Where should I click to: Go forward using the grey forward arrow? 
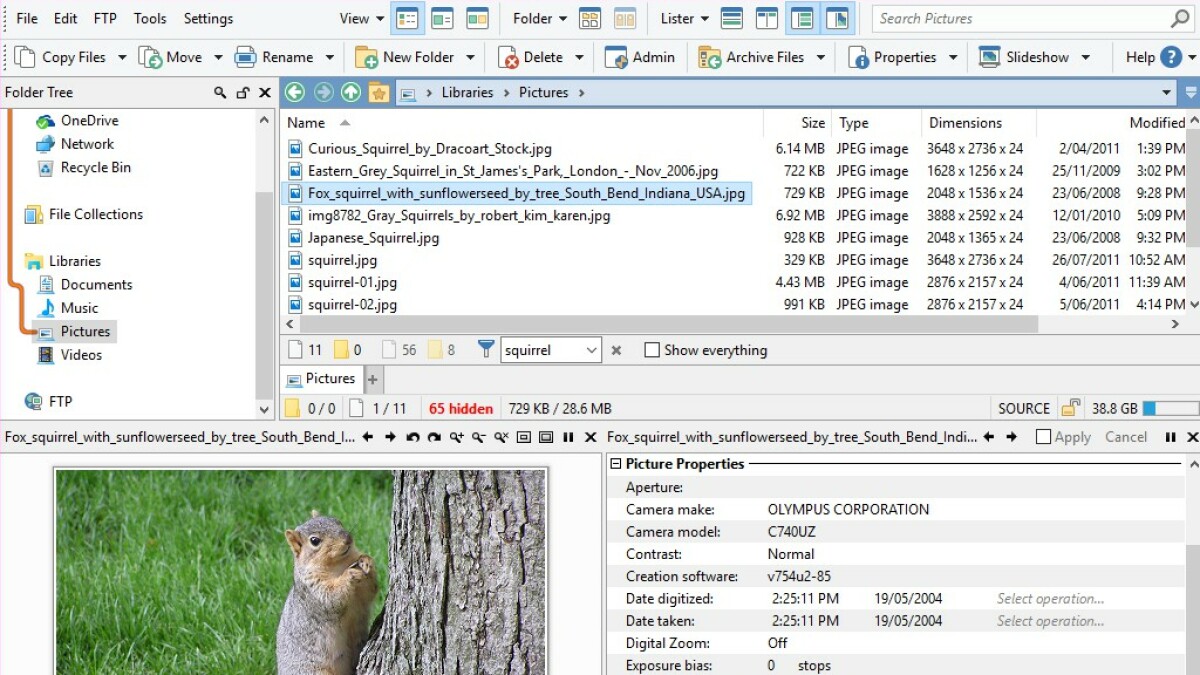[x=323, y=93]
